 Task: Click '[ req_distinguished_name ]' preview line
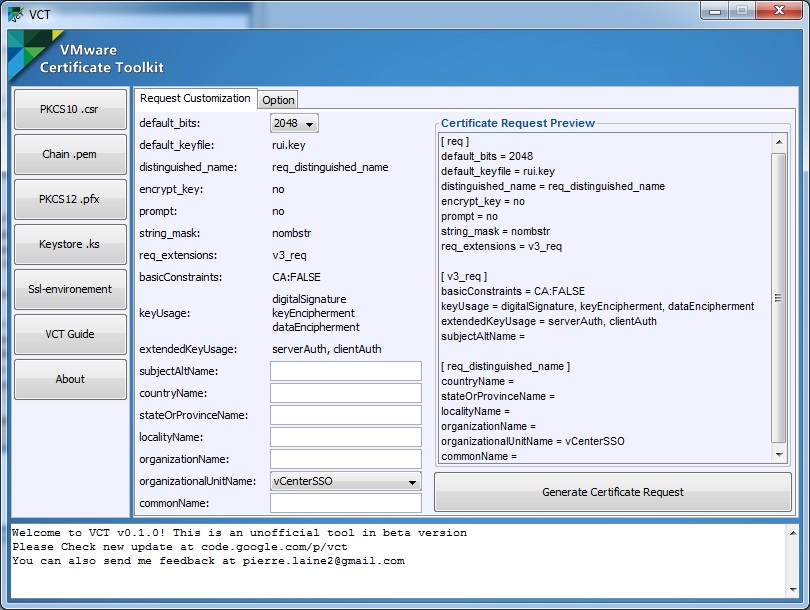pyautogui.click(x=505, y=366)
